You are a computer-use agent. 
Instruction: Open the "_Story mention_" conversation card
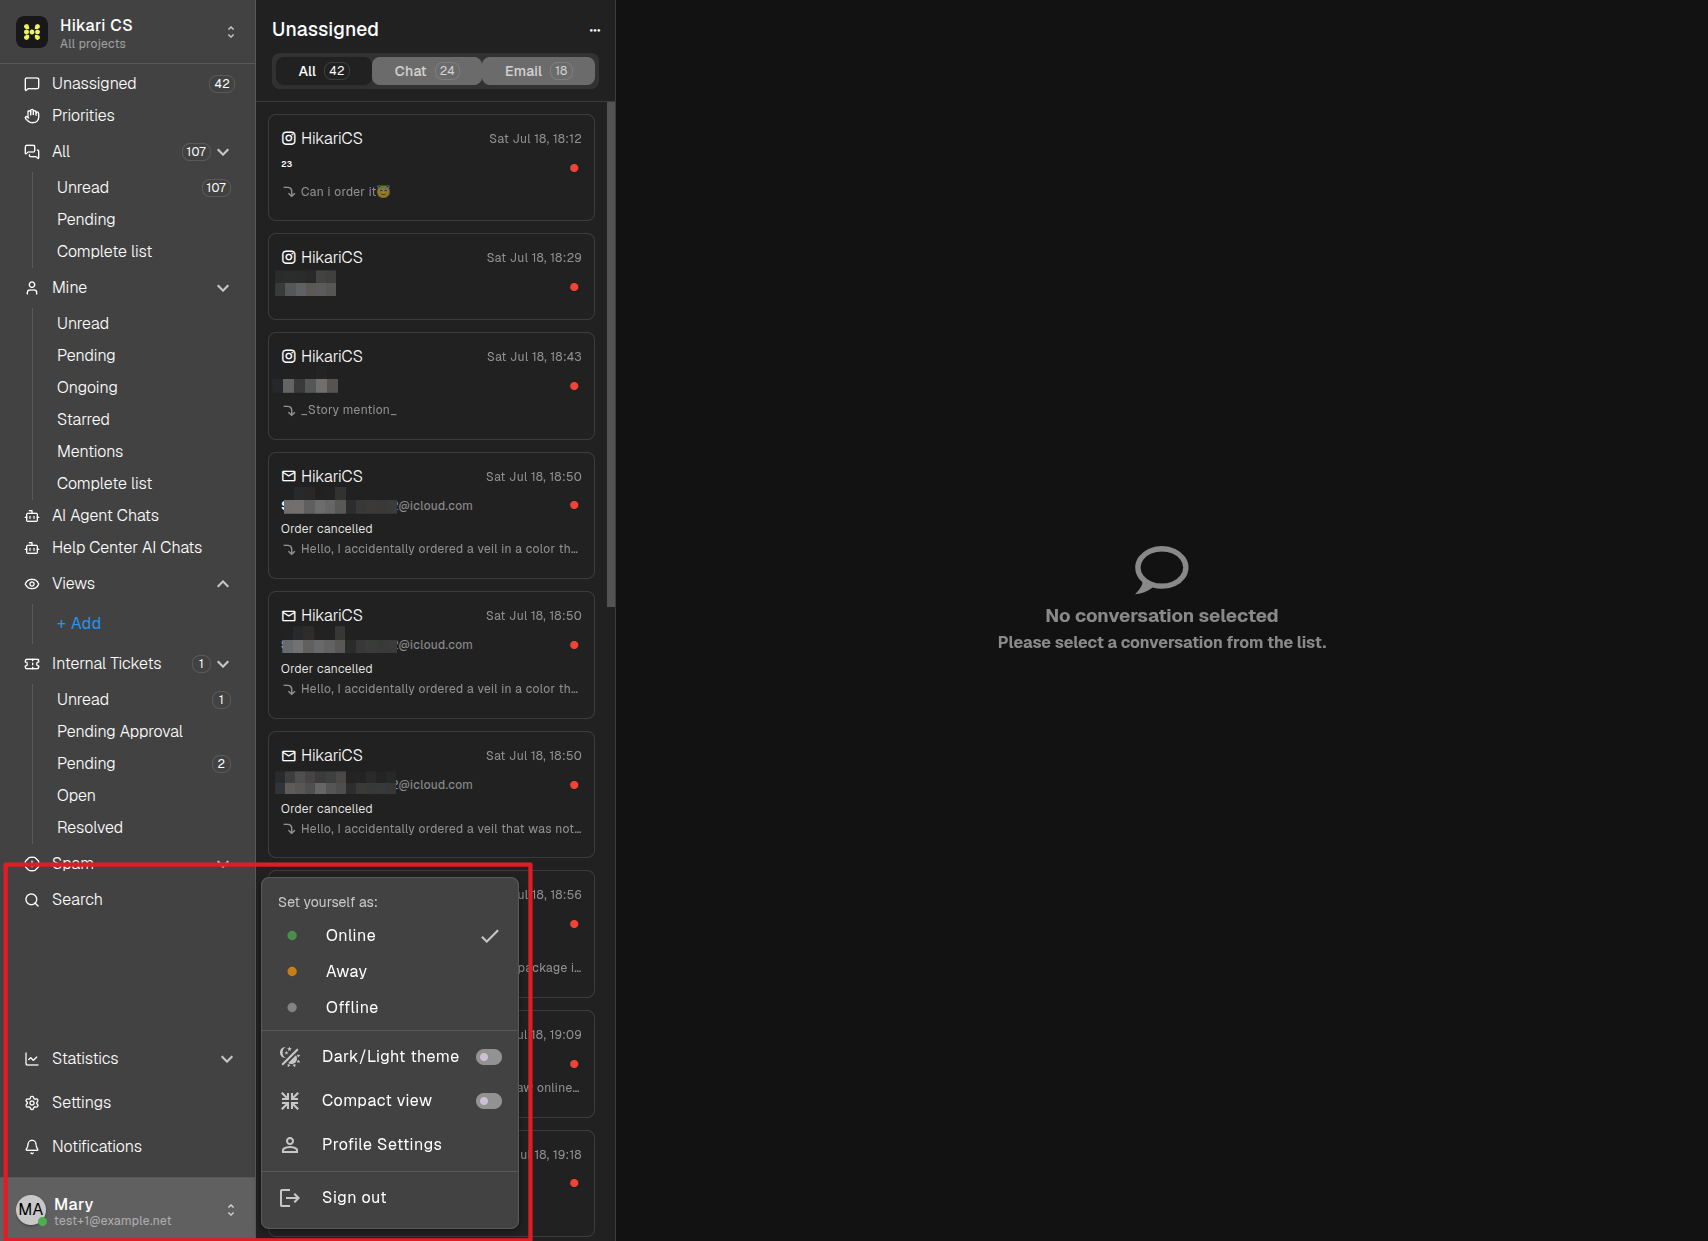click(431, 386)
